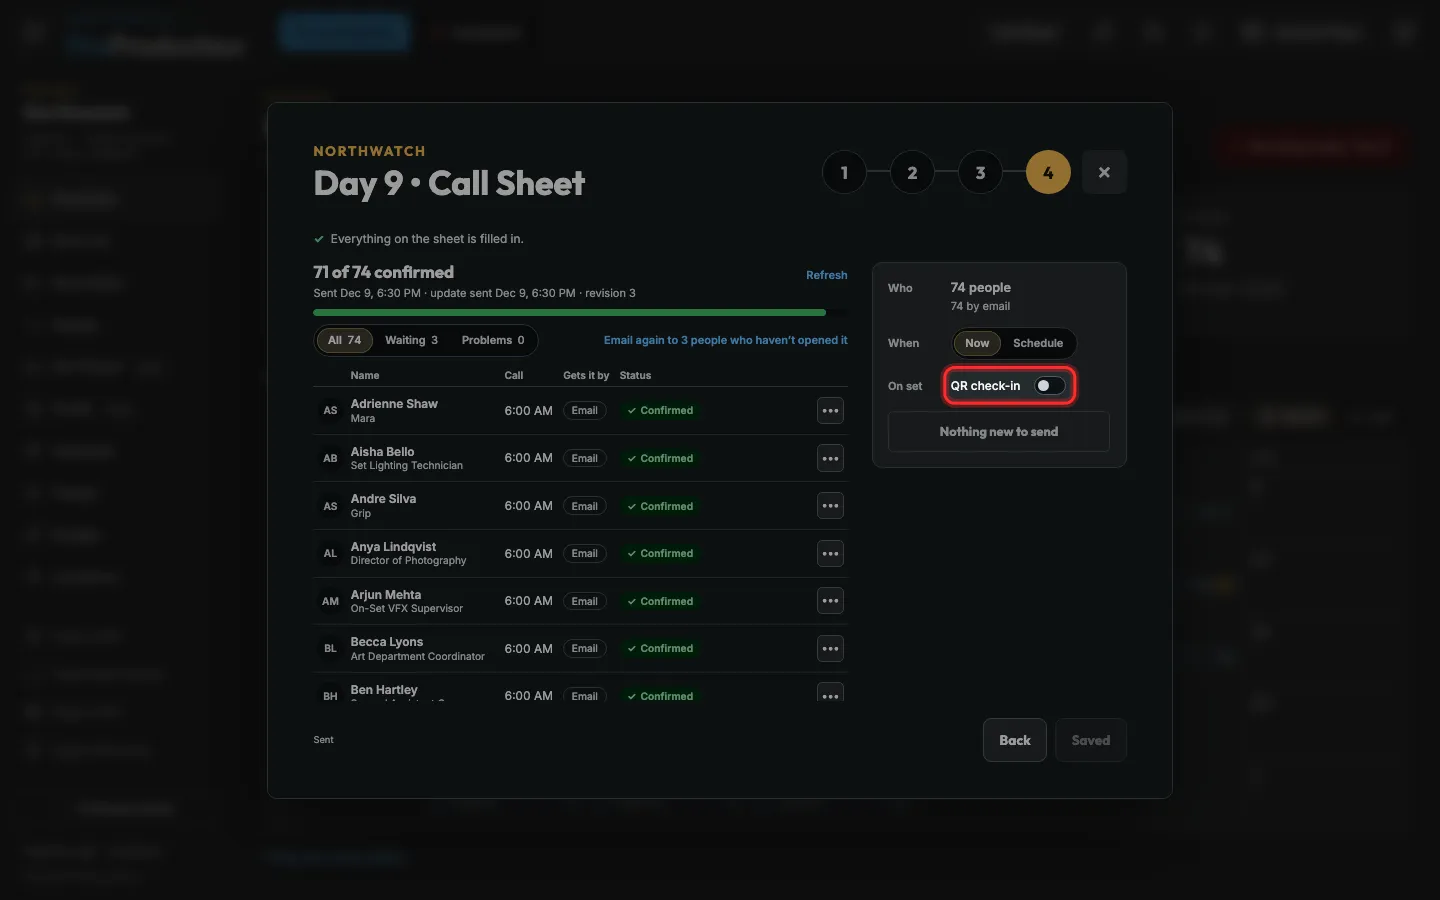Click Aisha Bello's AB avatar
This screenshot has width=1440, height=900.
coord(330,459)
